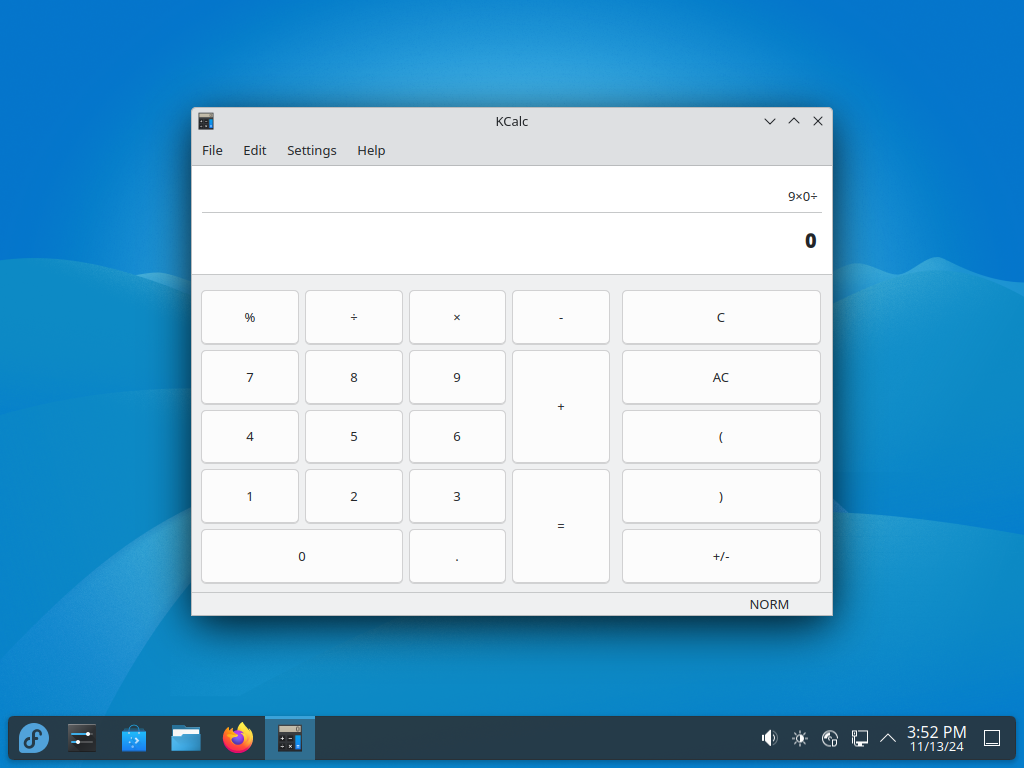Open the Edit menu
Viewport: 1024px width, 768px height.
(255, 151)
